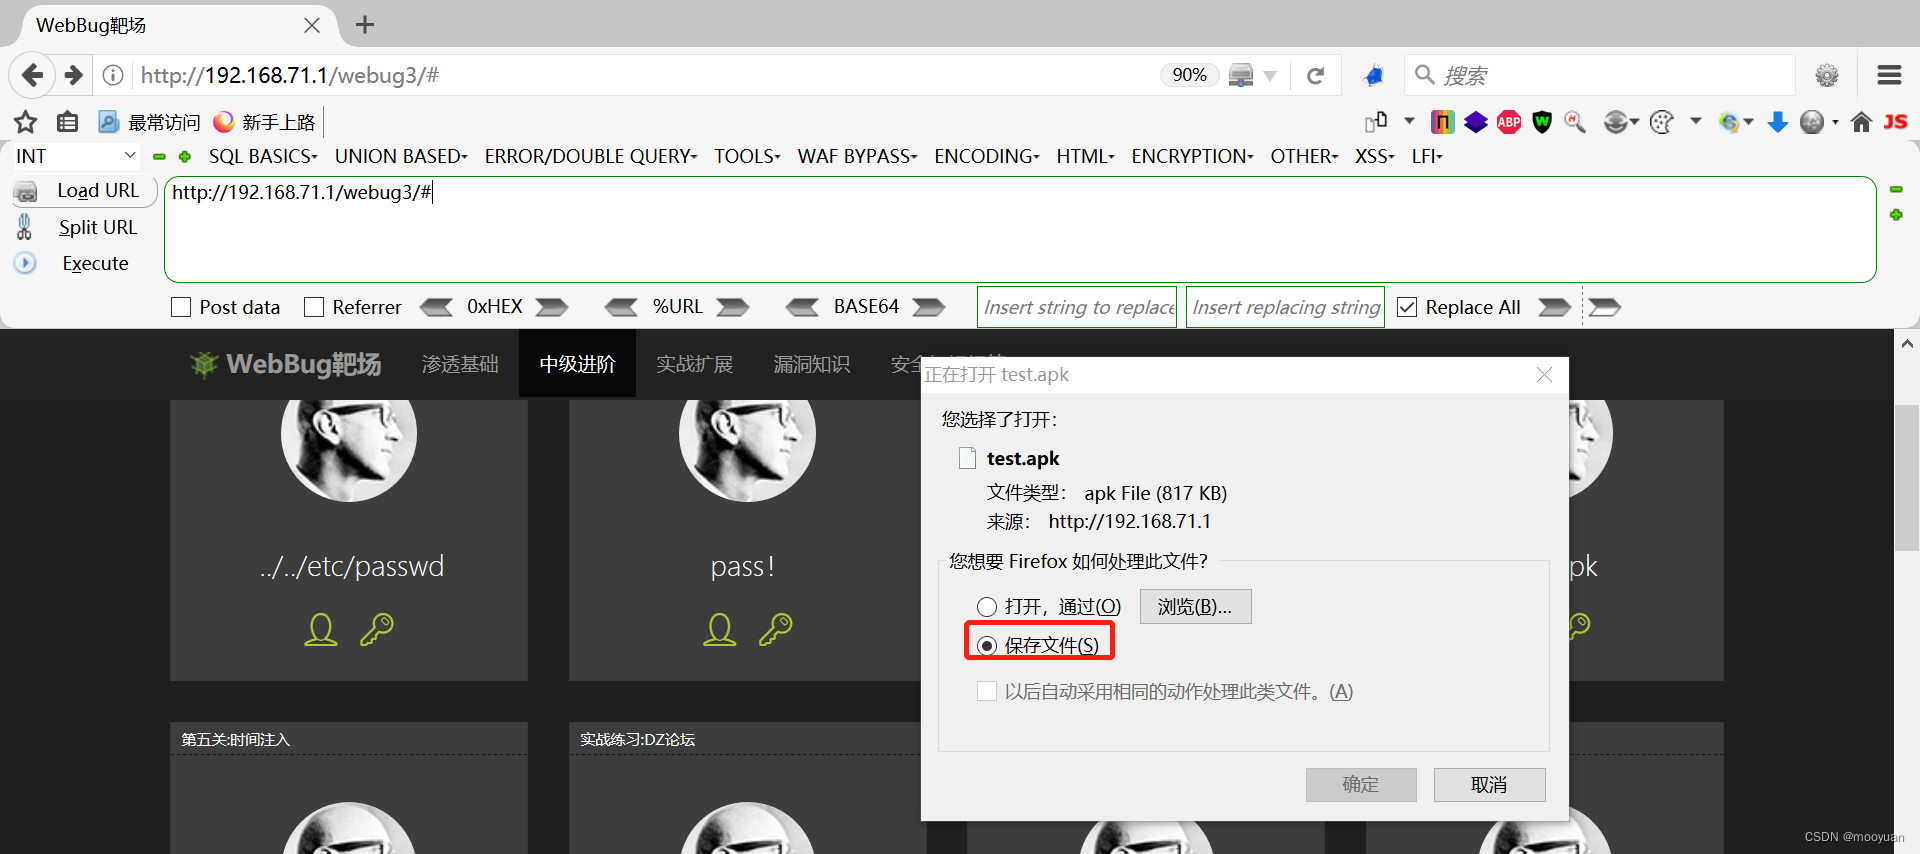
Task: Click the key icon under pass! card
Action: pyautogui.click(x=776, y=629)
